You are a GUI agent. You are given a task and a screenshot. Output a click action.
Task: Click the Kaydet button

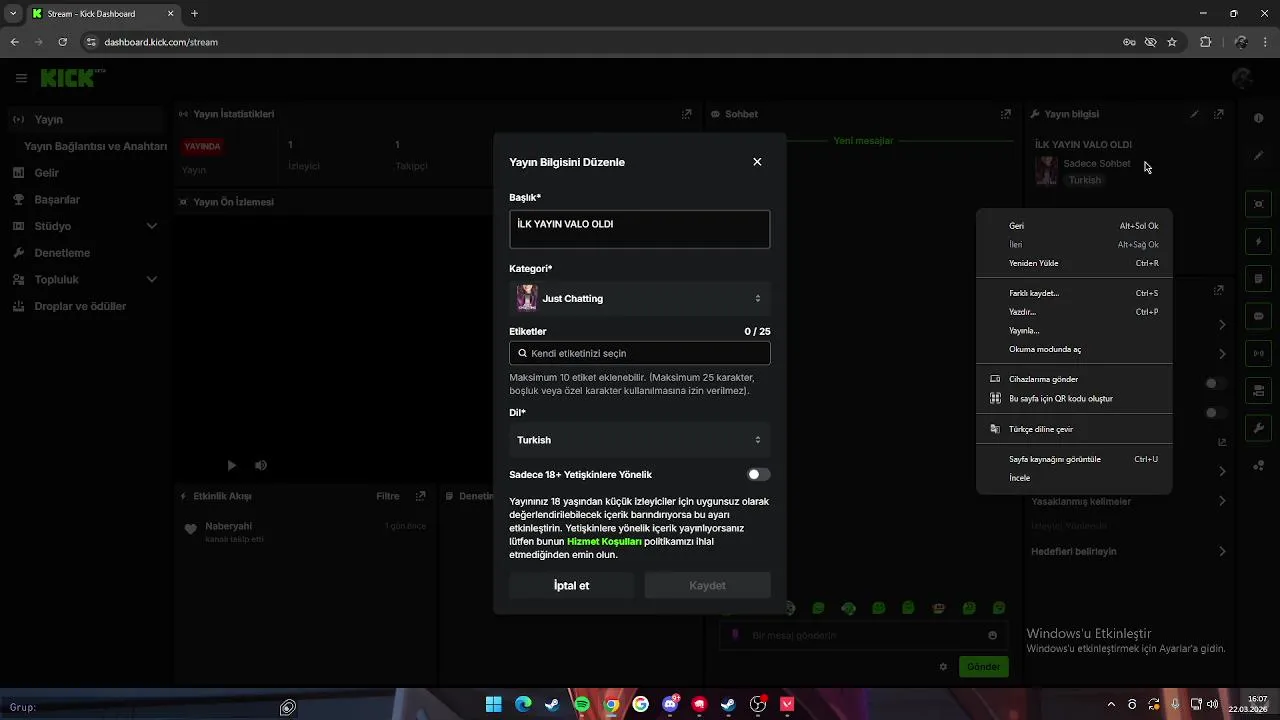[707, 586]
